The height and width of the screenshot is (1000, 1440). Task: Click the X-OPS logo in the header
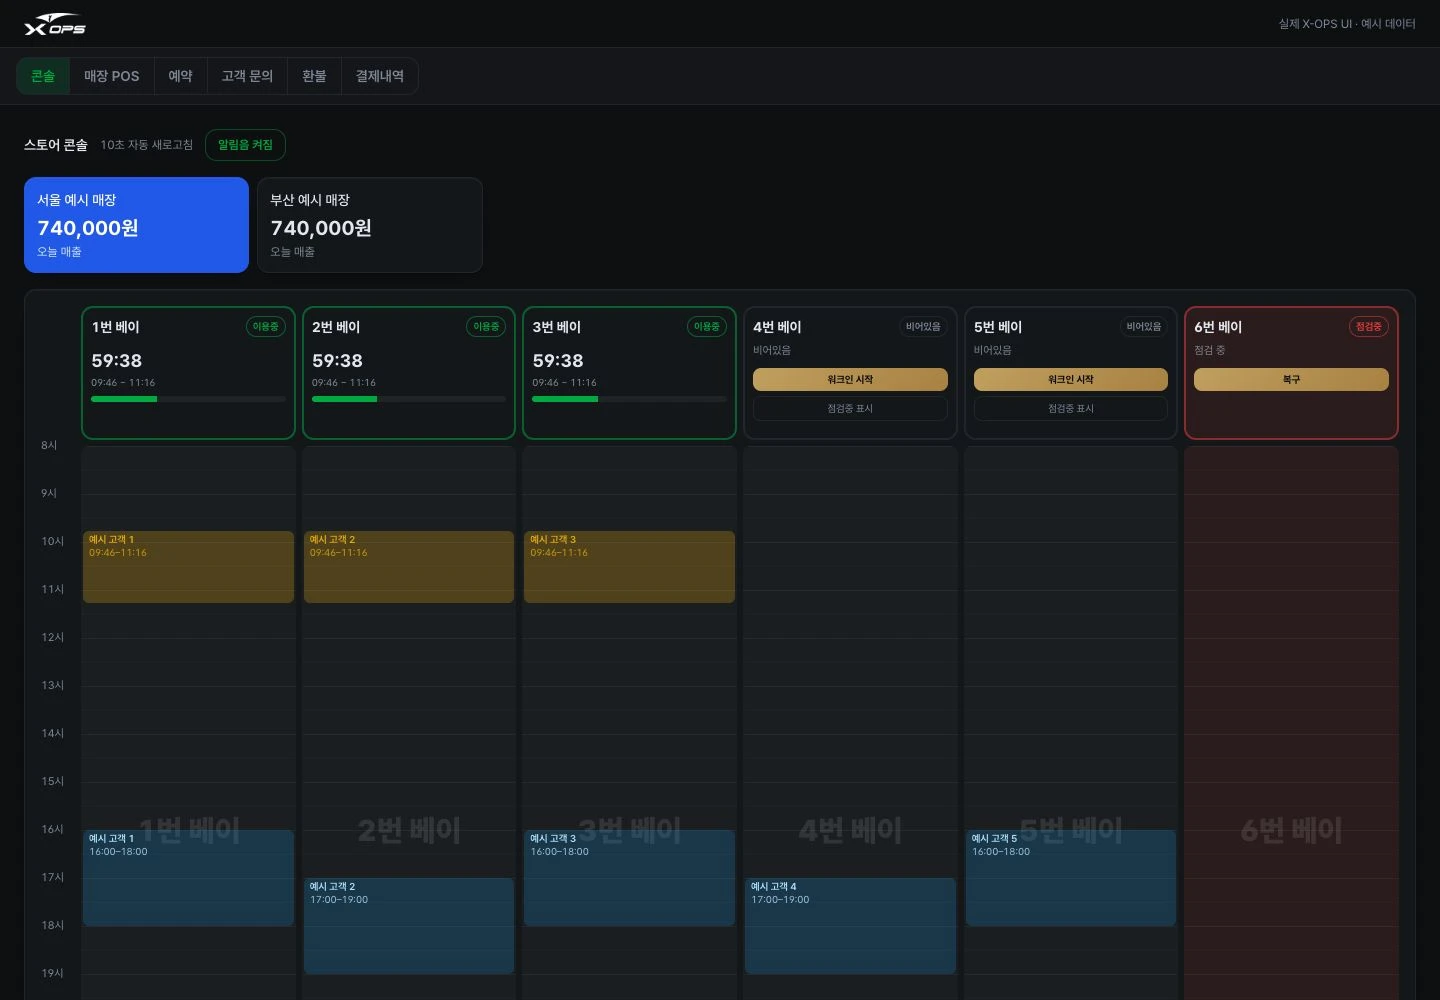pos(55,25)
